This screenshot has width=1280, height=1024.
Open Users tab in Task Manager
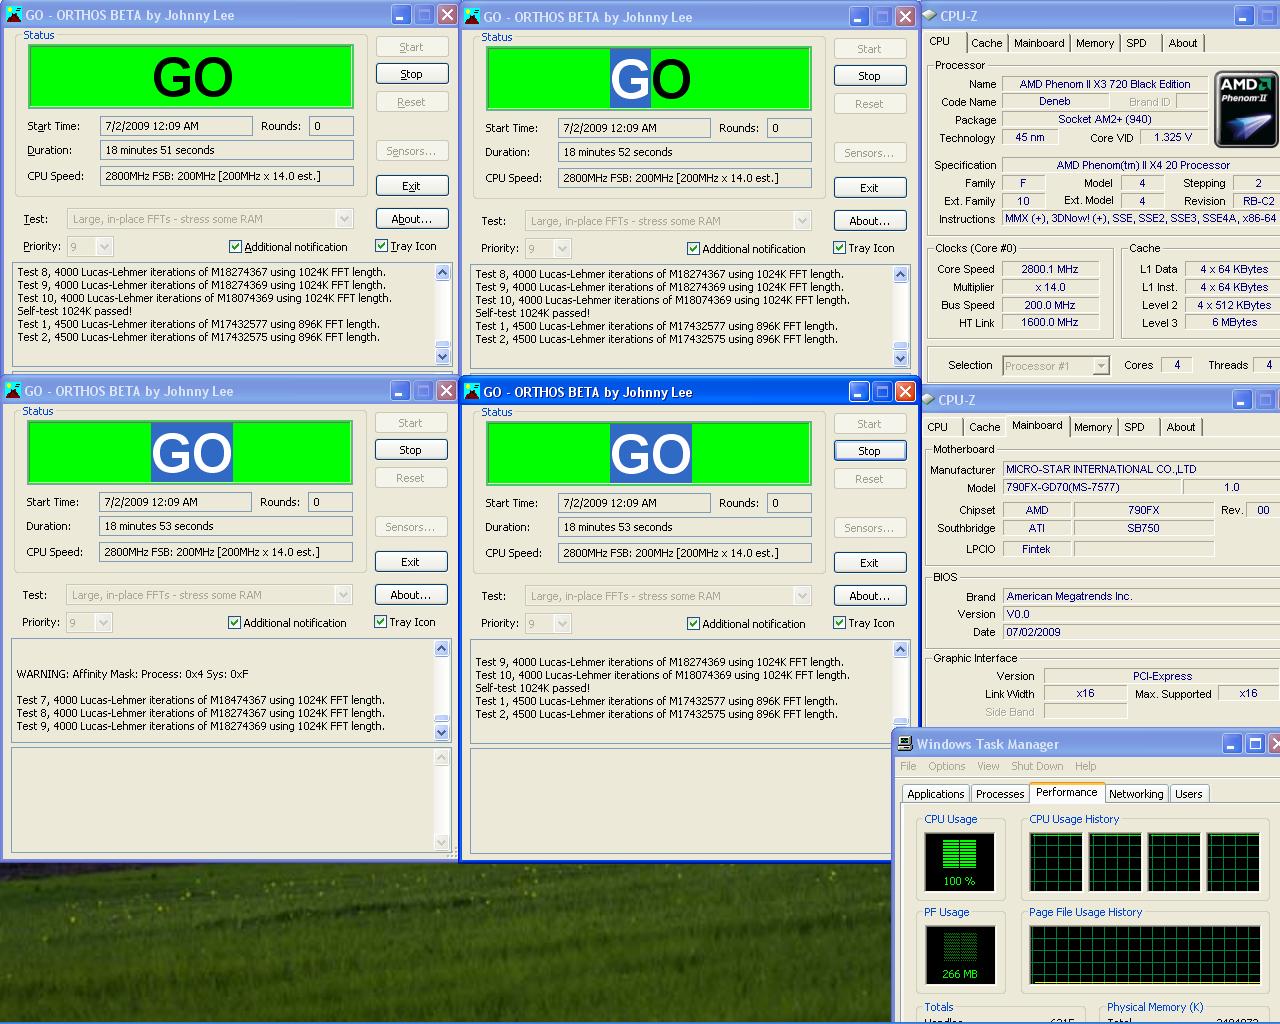(1189, 794)
